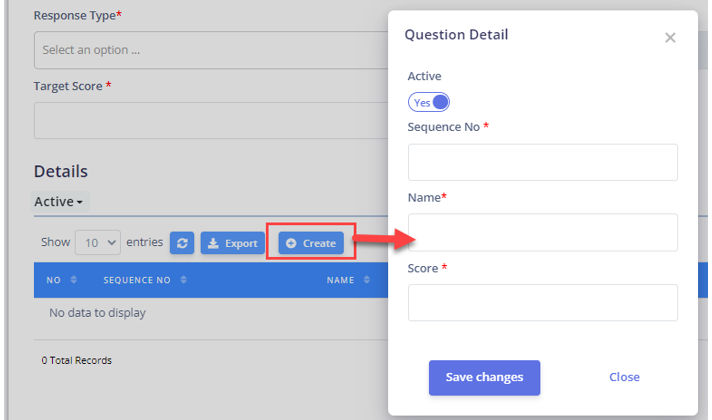Click the NAME column header text

click(x=340, y=280)
